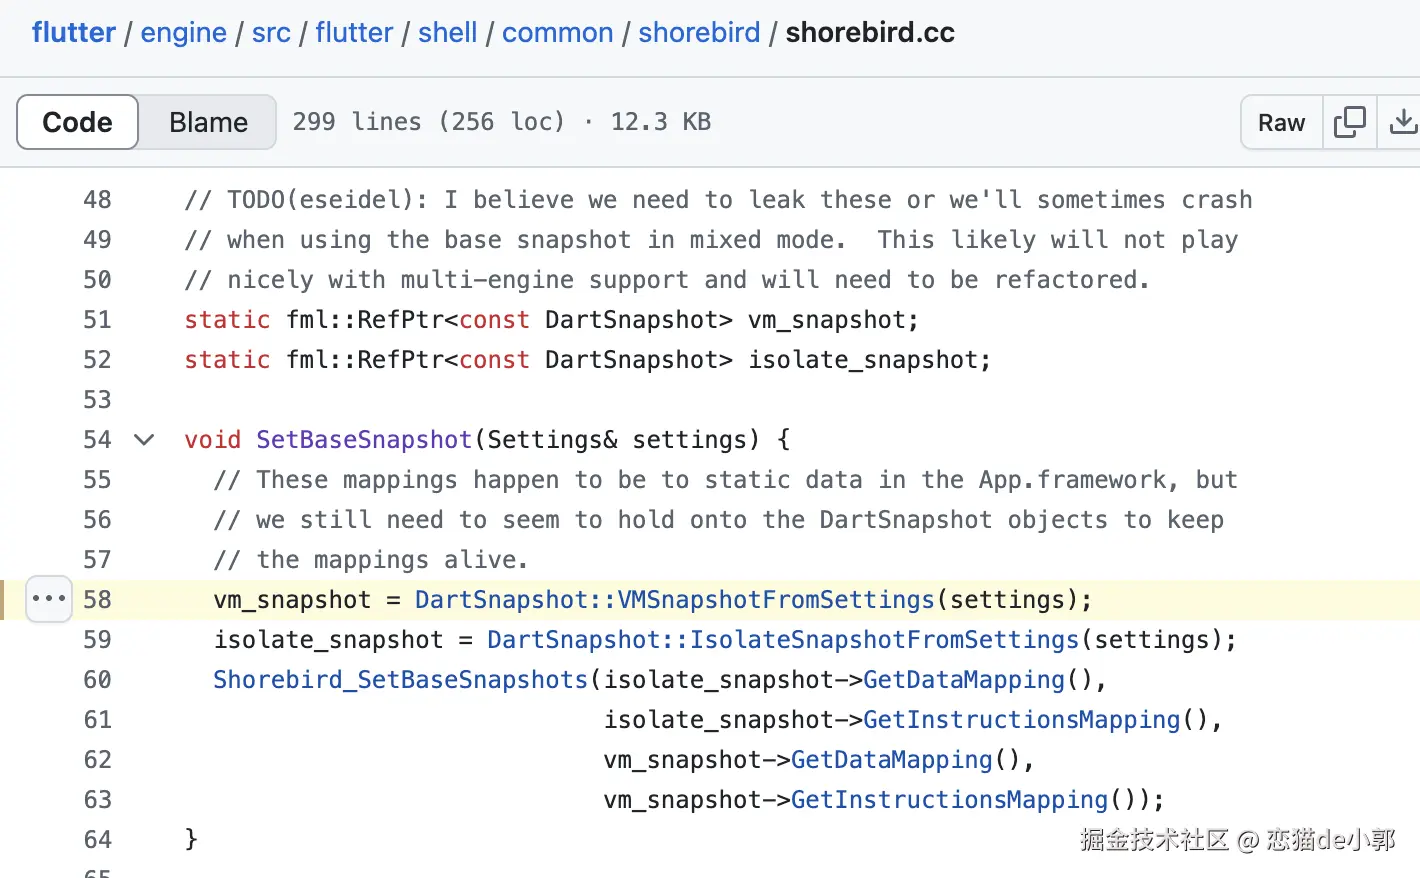The height and width of the screenshot is (878, 1420).
Task: Navigate to flutter root breadcrumb
Action: click(74, 32)
